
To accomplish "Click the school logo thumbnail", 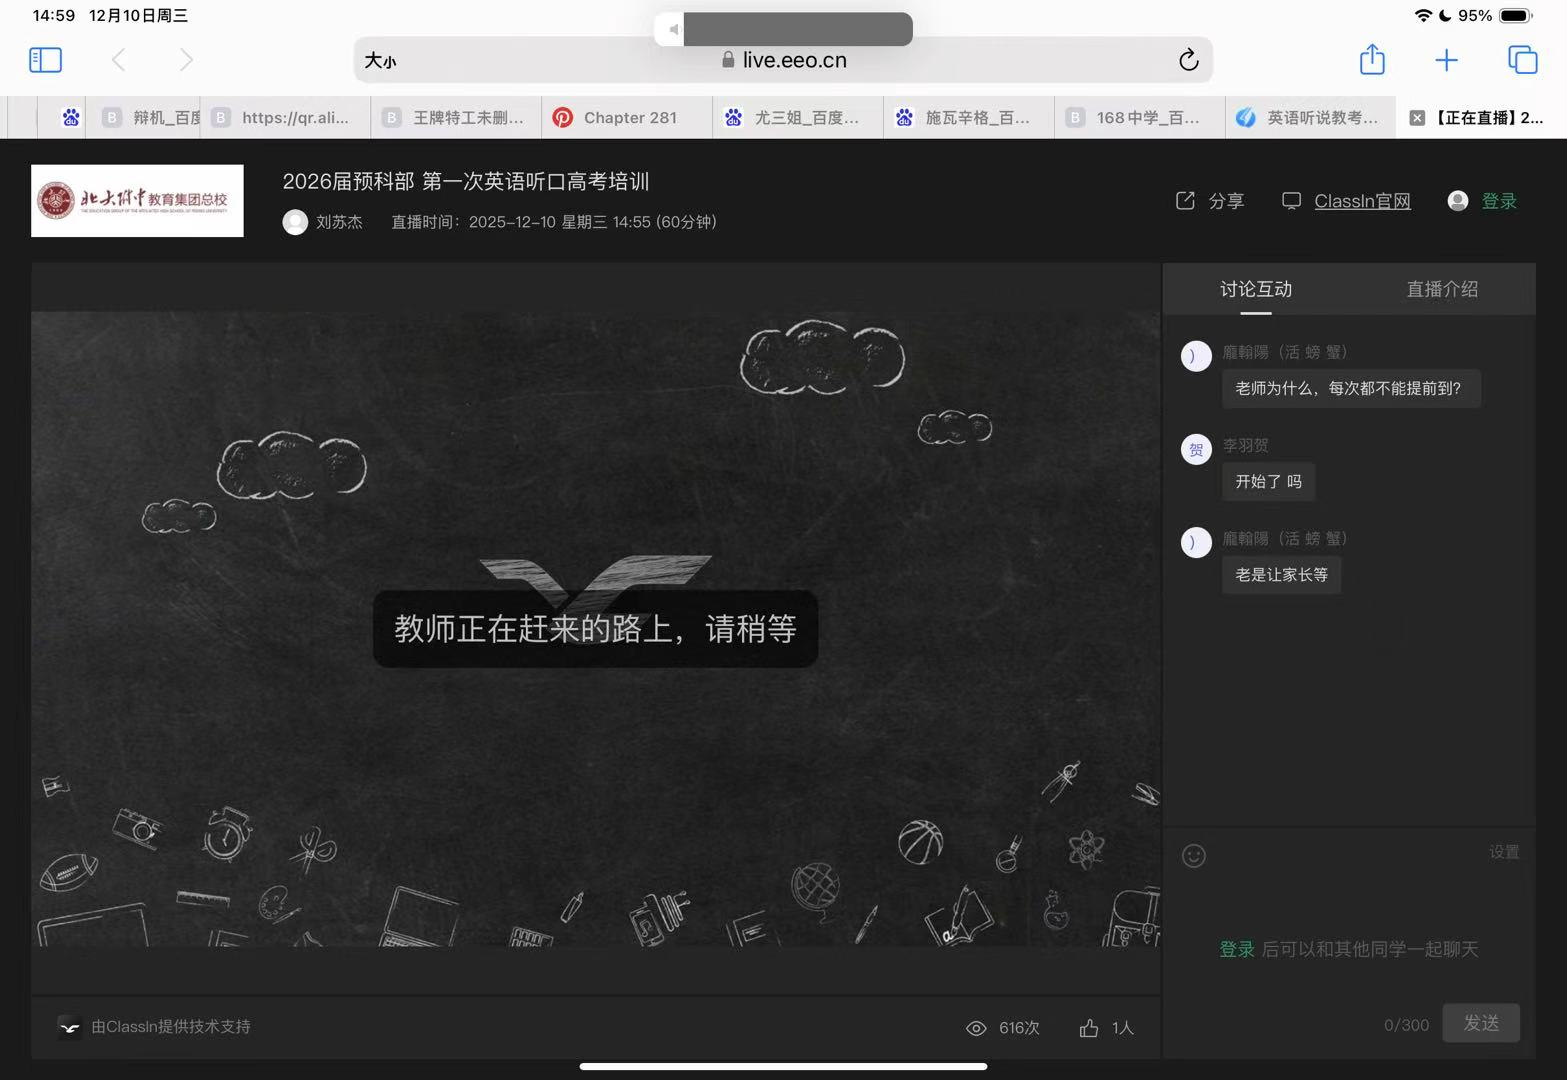I will click(x=137, y=201).
